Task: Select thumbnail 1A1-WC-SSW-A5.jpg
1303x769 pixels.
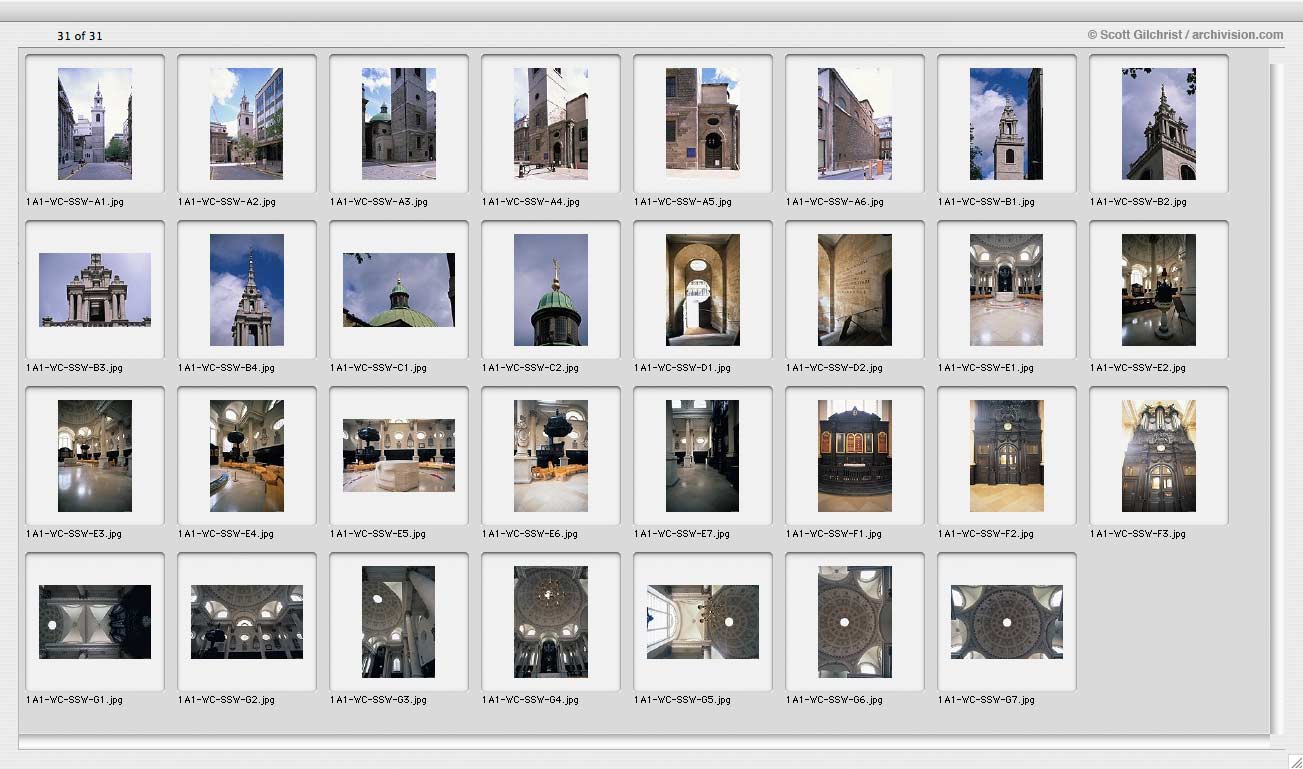Action: coord(703,124)
